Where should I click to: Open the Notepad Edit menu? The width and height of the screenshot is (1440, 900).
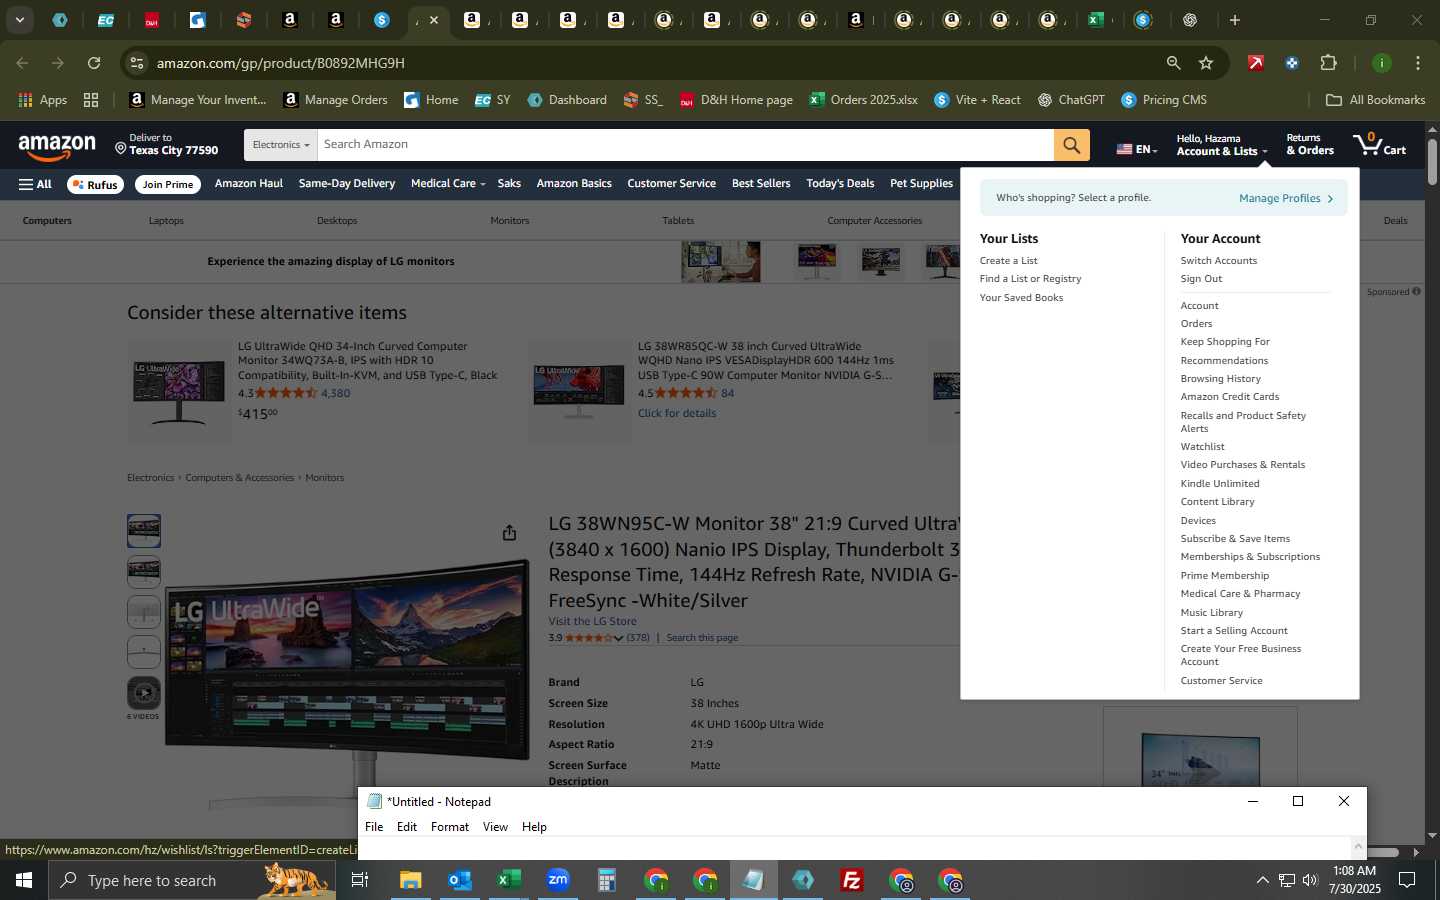point(407,827)
